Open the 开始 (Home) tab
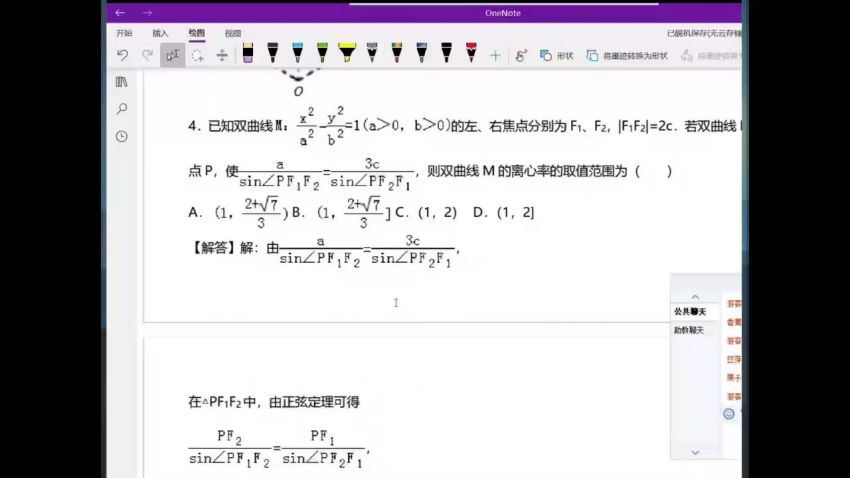Screen dimensions: 850x478 (124, 33)
